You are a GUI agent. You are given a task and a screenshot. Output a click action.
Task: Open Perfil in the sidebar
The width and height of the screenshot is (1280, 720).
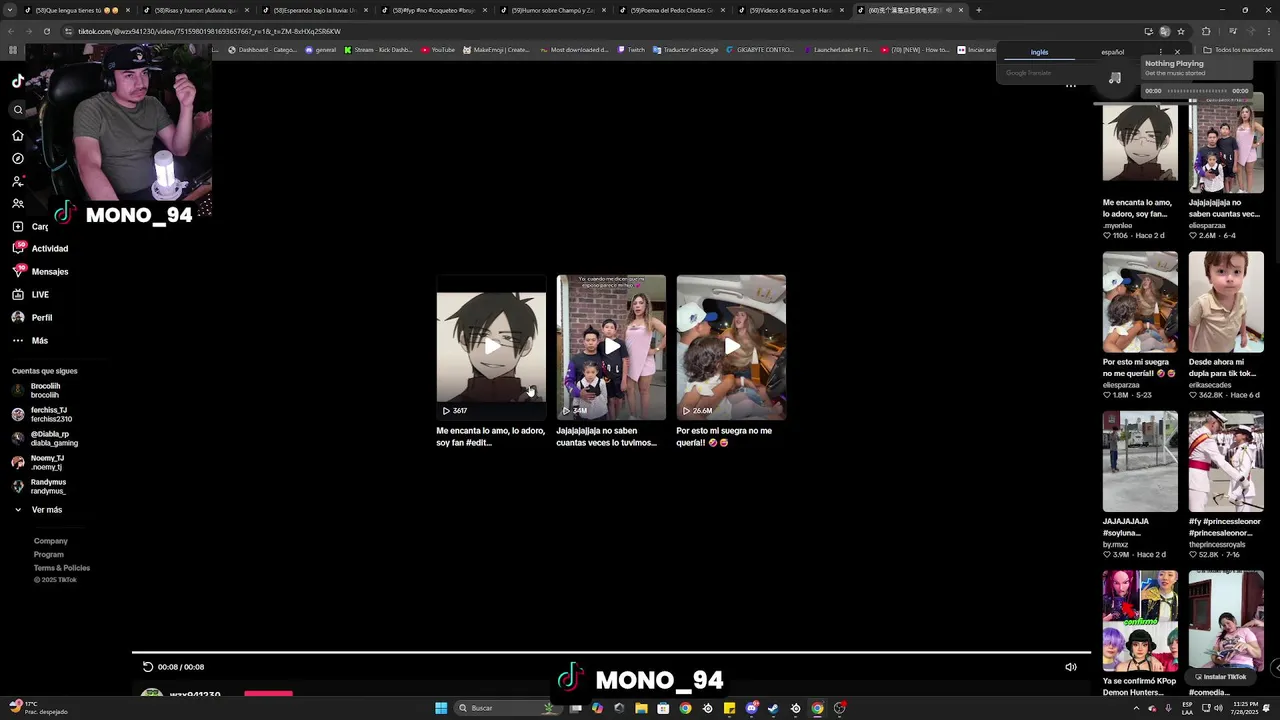point(32,318)
